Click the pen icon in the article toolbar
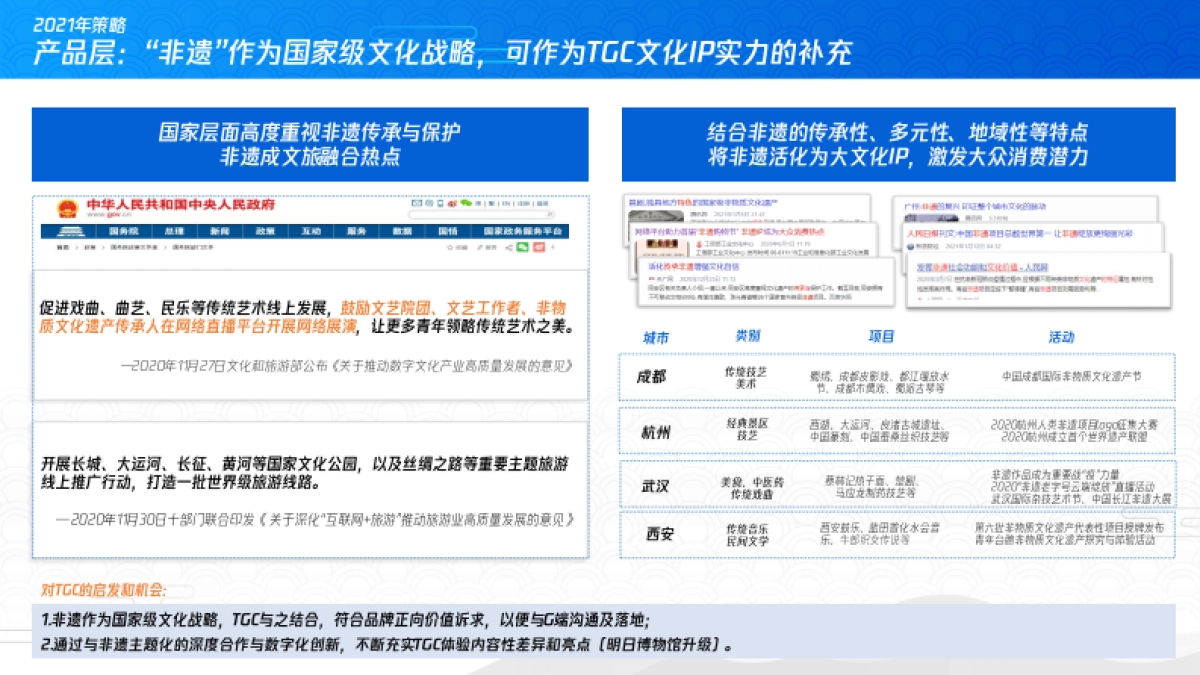 pos(479,247)
